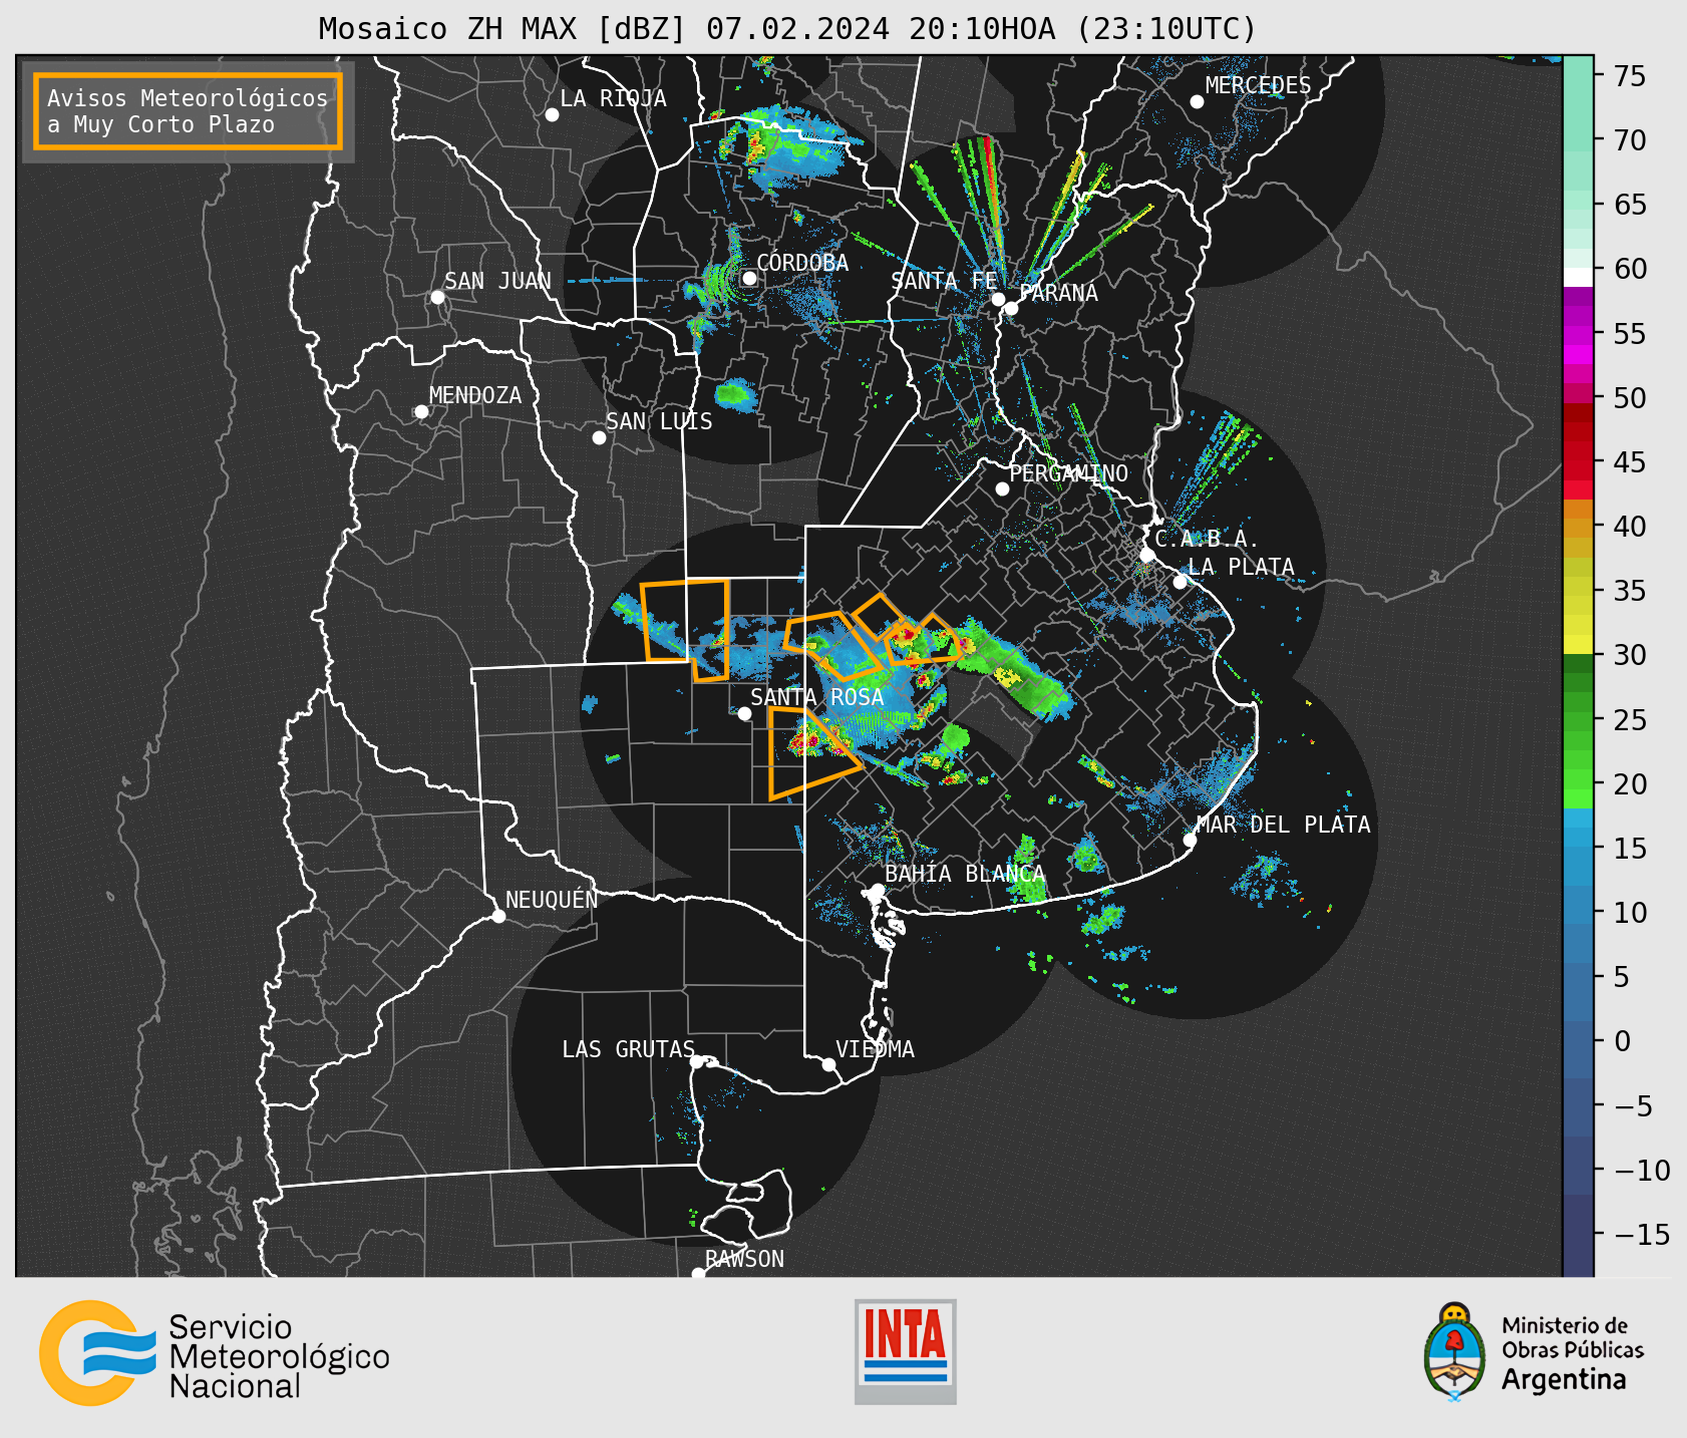Viewport: 1687px width, 1438px height.
Task: Click the mint-green 70 dBZ band on the color scale
Action: 1578,140
